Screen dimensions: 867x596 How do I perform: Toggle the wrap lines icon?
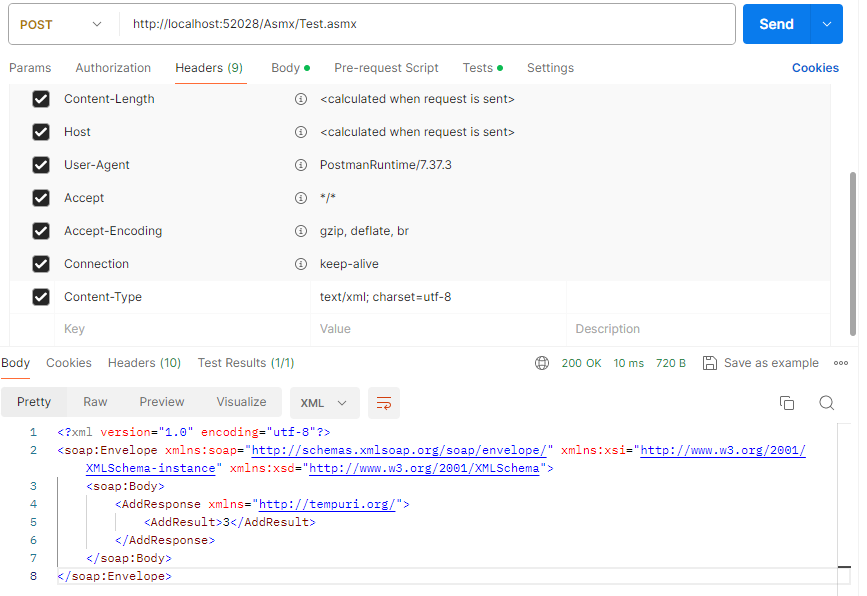[x=384, y=403]
